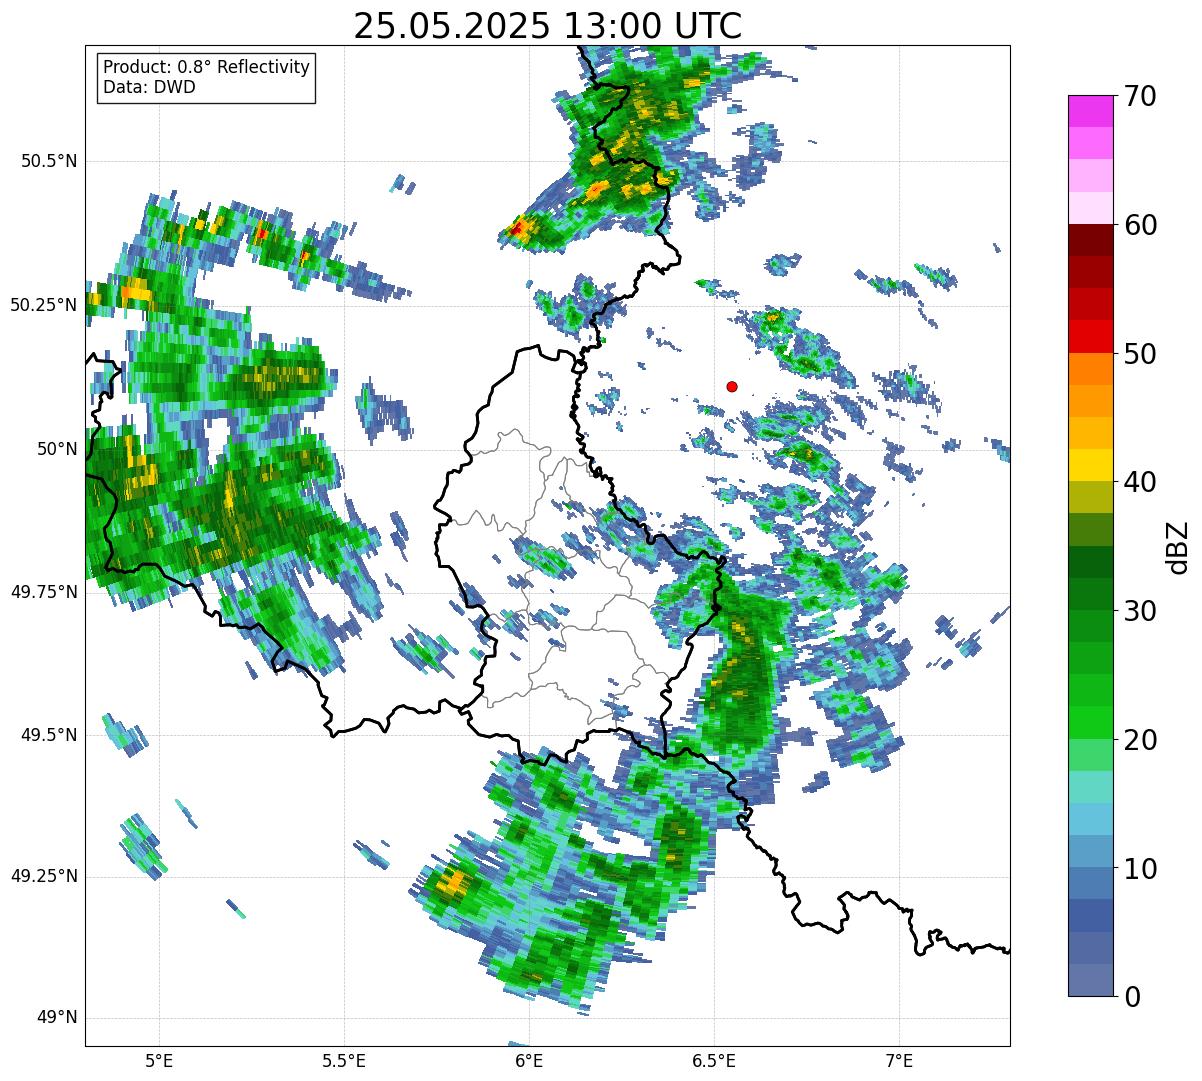
Task: Click the bright red colorbar segment at 50
Action: (1090, 337)
